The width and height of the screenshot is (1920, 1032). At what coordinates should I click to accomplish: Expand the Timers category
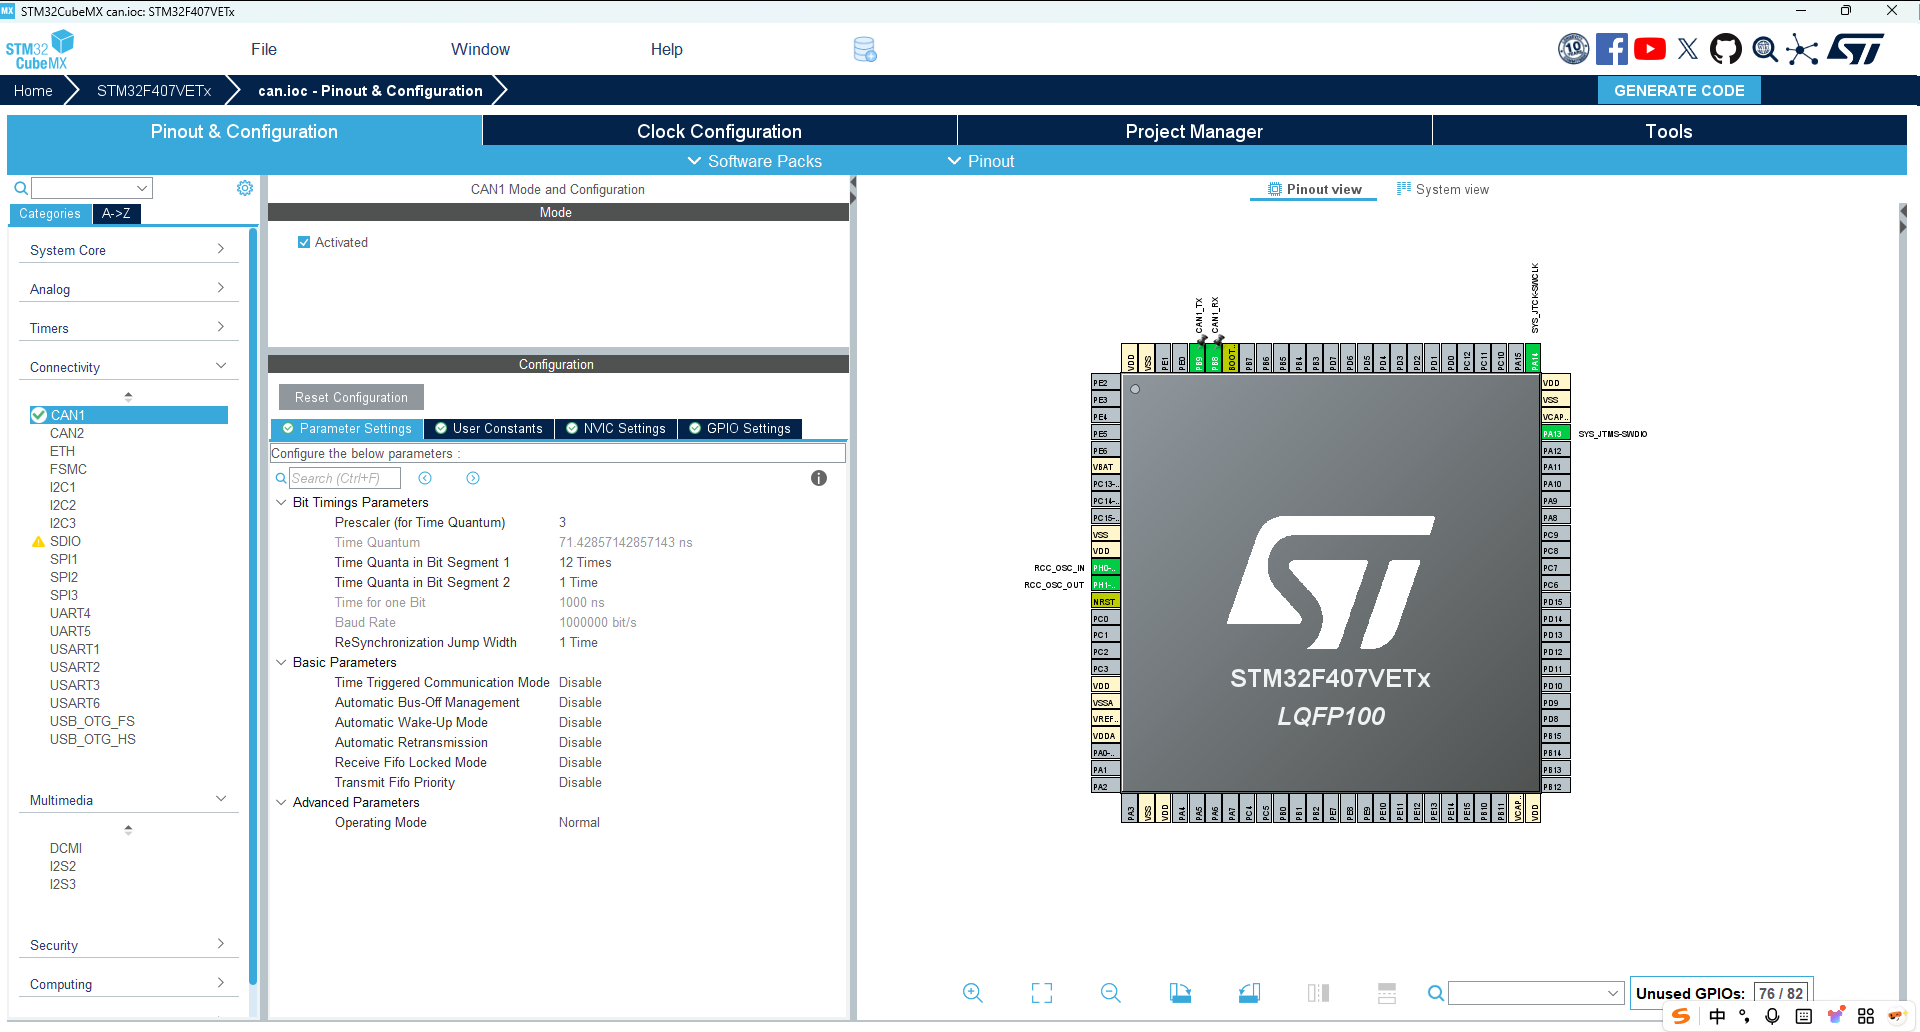pos(128,328)
